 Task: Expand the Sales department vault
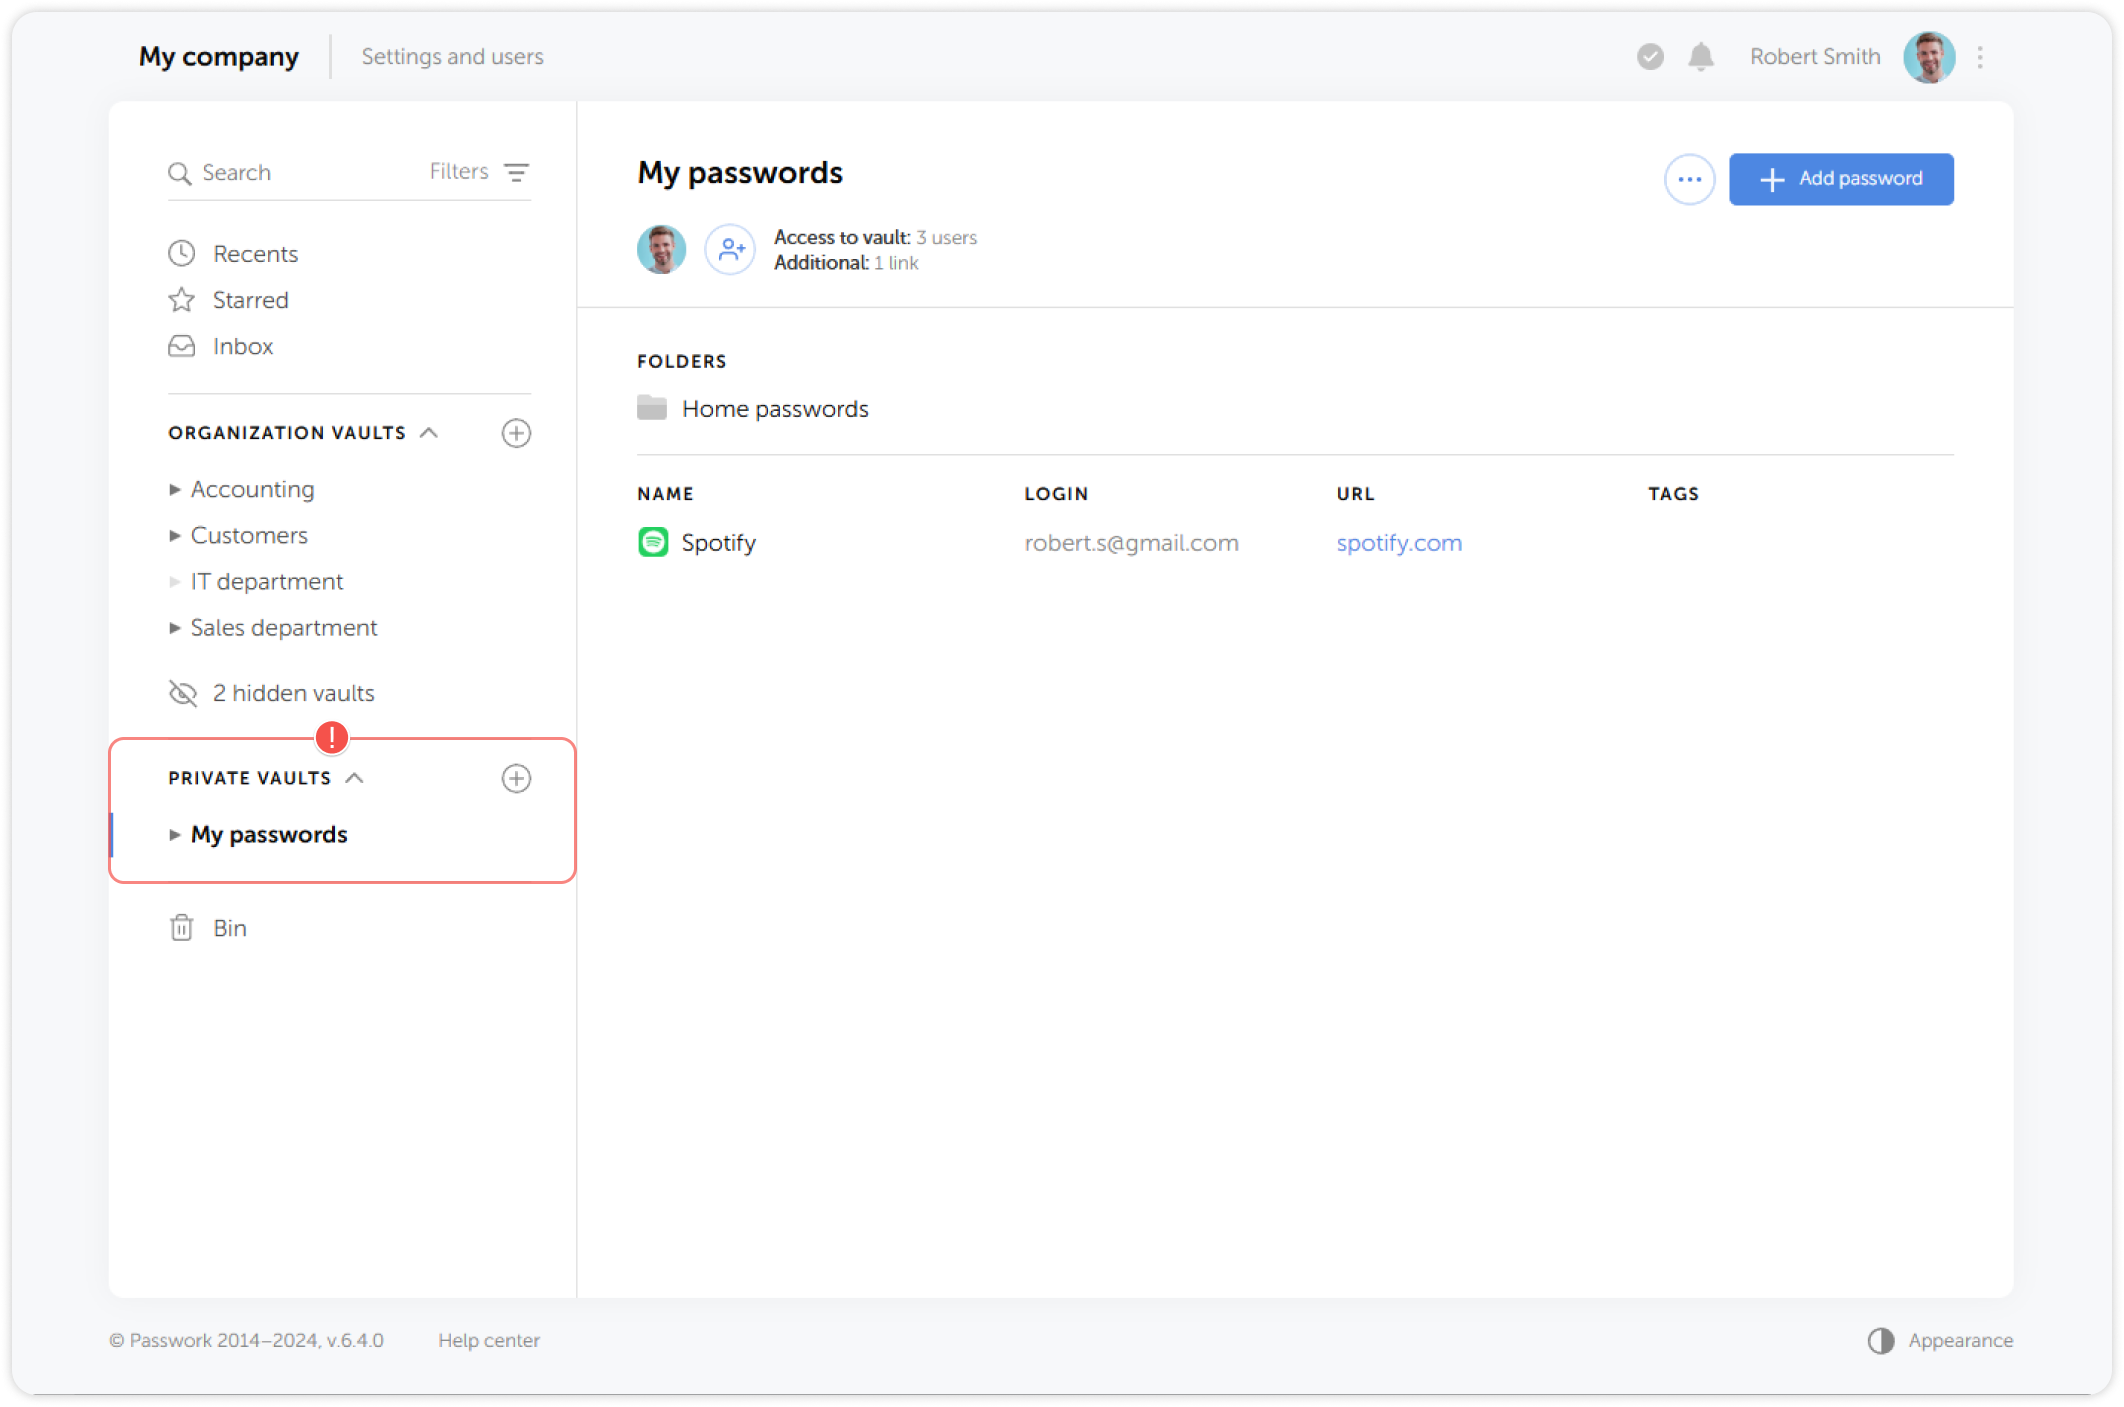(175, 628)
